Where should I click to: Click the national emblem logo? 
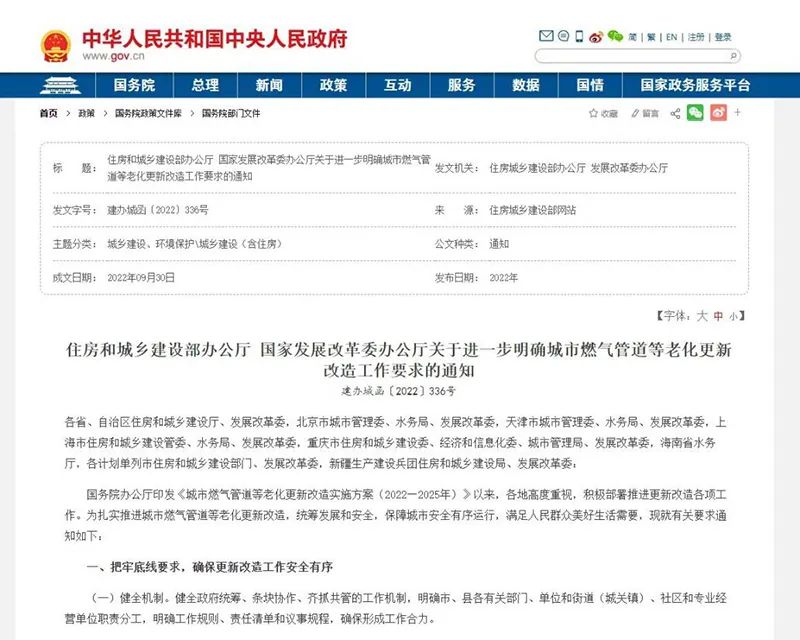[55, 46]
